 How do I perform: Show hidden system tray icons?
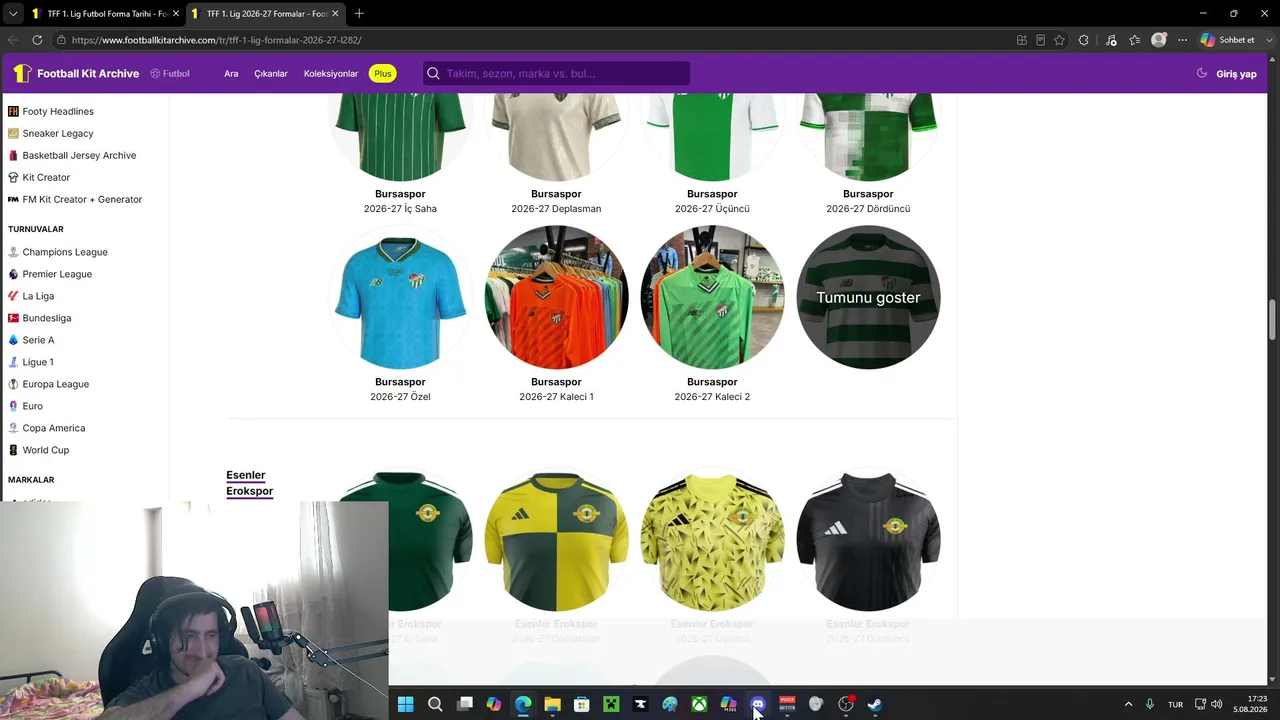click(x=1128, y=705)
